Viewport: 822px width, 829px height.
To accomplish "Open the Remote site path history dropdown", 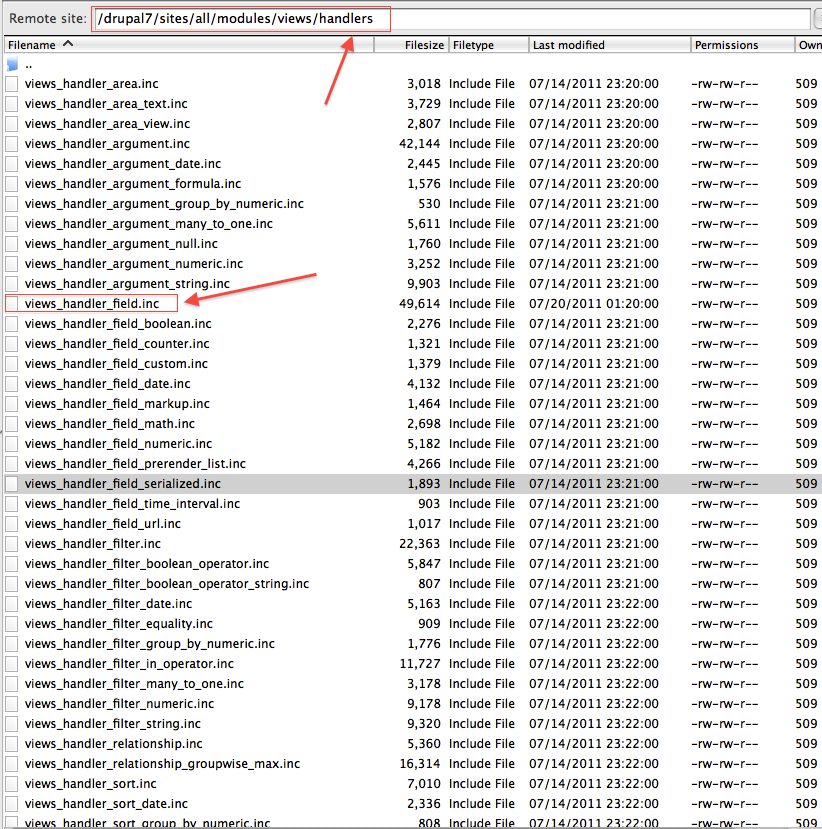I will click(x=817, y=19).
